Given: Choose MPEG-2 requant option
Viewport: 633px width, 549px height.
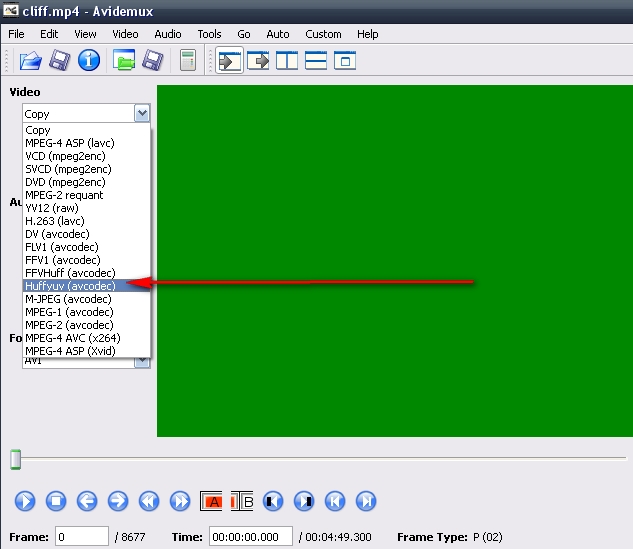Looking at the screenshot, I should tap(87, 195).
